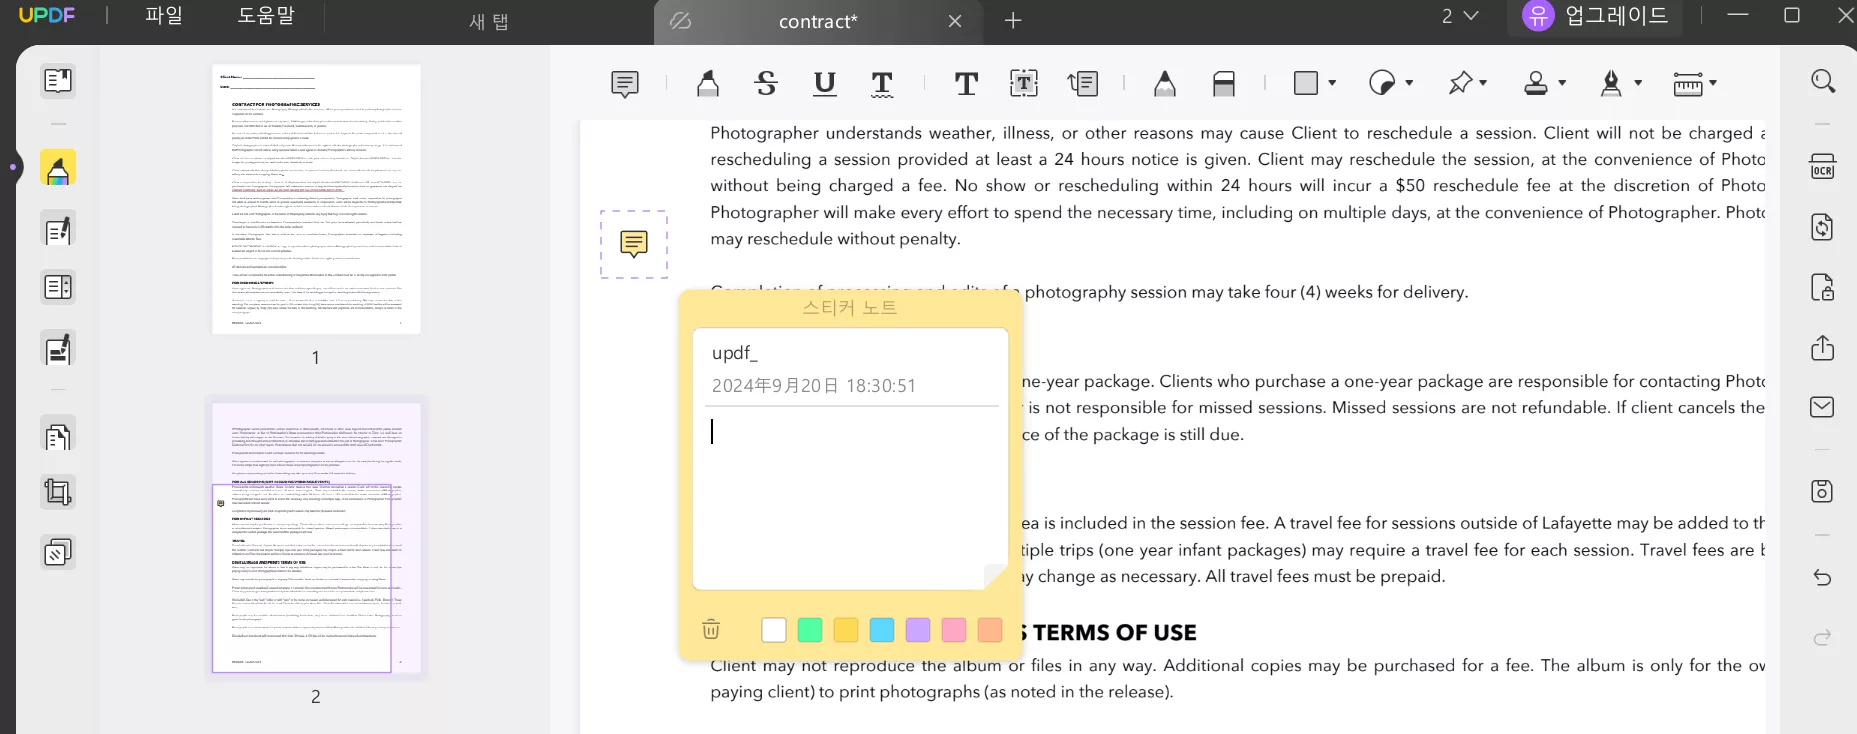Screen dimensions: 1857x734
Task: Open page 1 thumbnail
Action: click(316, 199)
